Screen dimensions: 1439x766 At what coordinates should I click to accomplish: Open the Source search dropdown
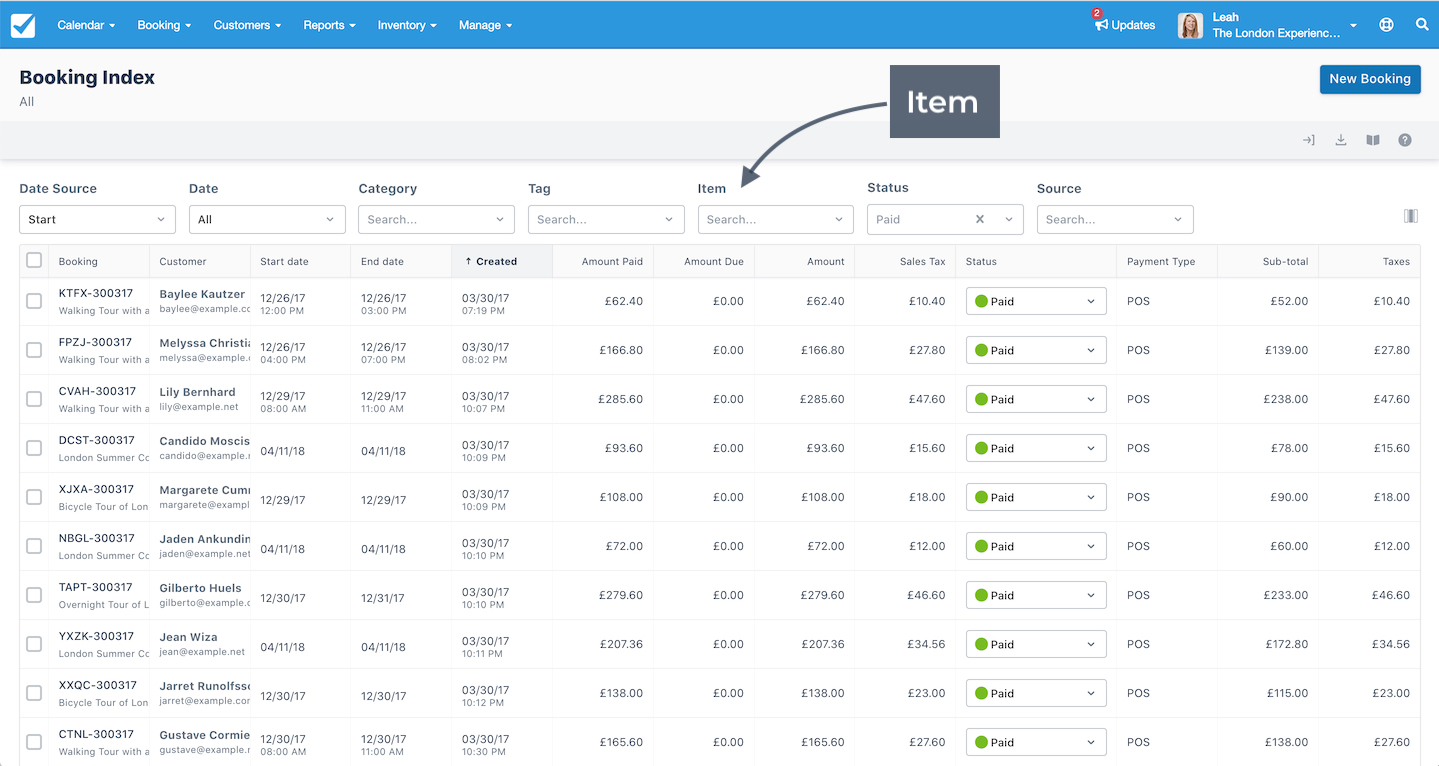pyautogui.click(x=1115, y=219)
